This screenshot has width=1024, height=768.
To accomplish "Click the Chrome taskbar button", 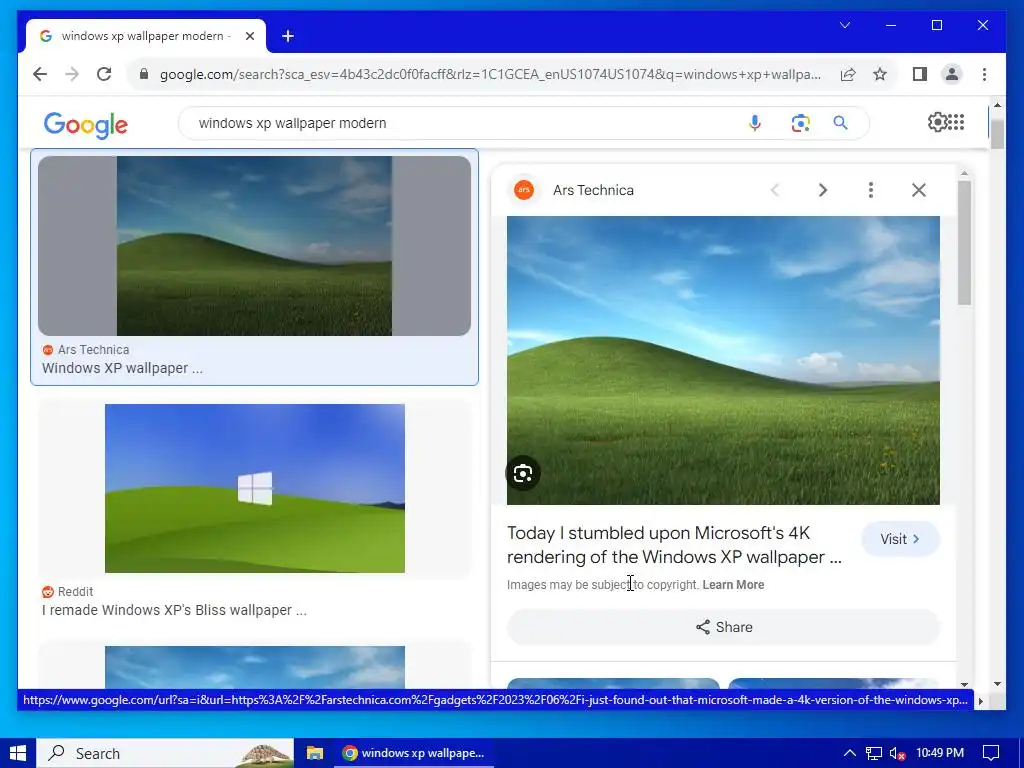I will (x=414, y=753).
